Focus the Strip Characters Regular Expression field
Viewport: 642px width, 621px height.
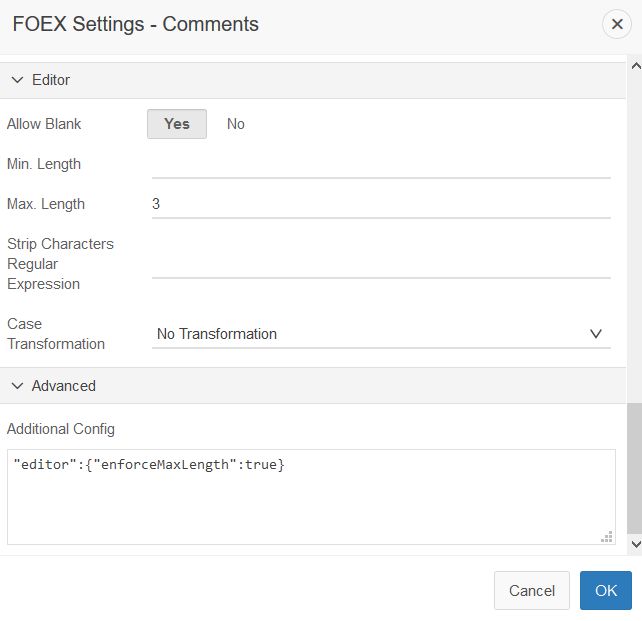(x=381, y=264)
